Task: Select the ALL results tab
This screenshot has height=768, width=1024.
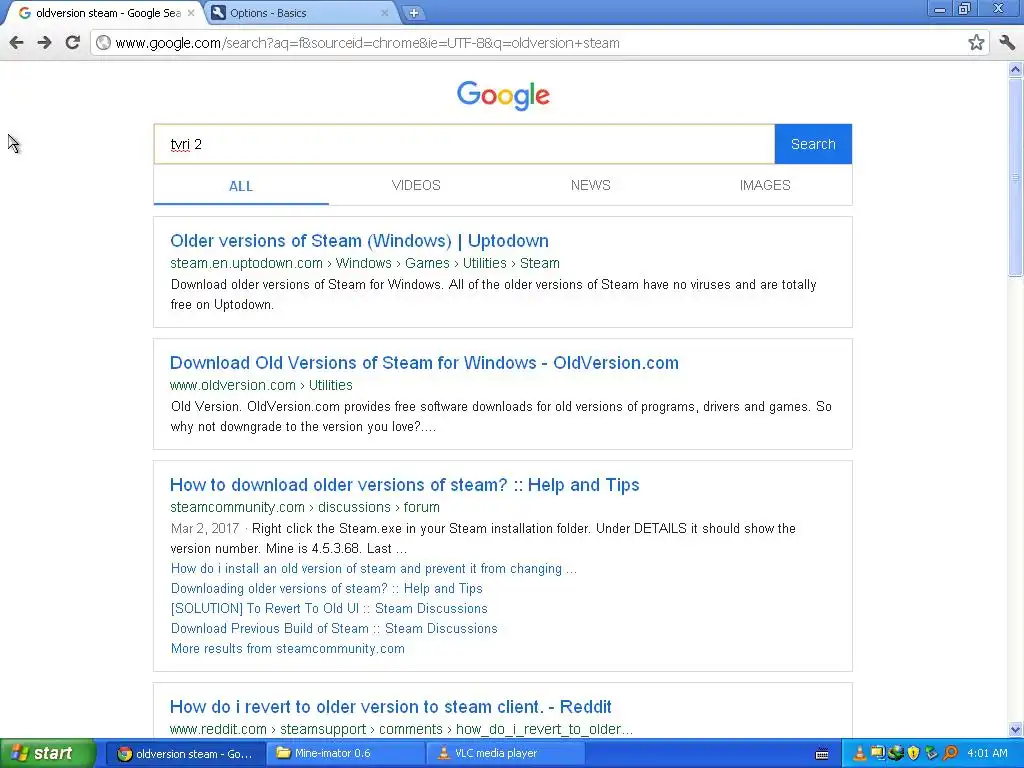Action: pos(241,186)
